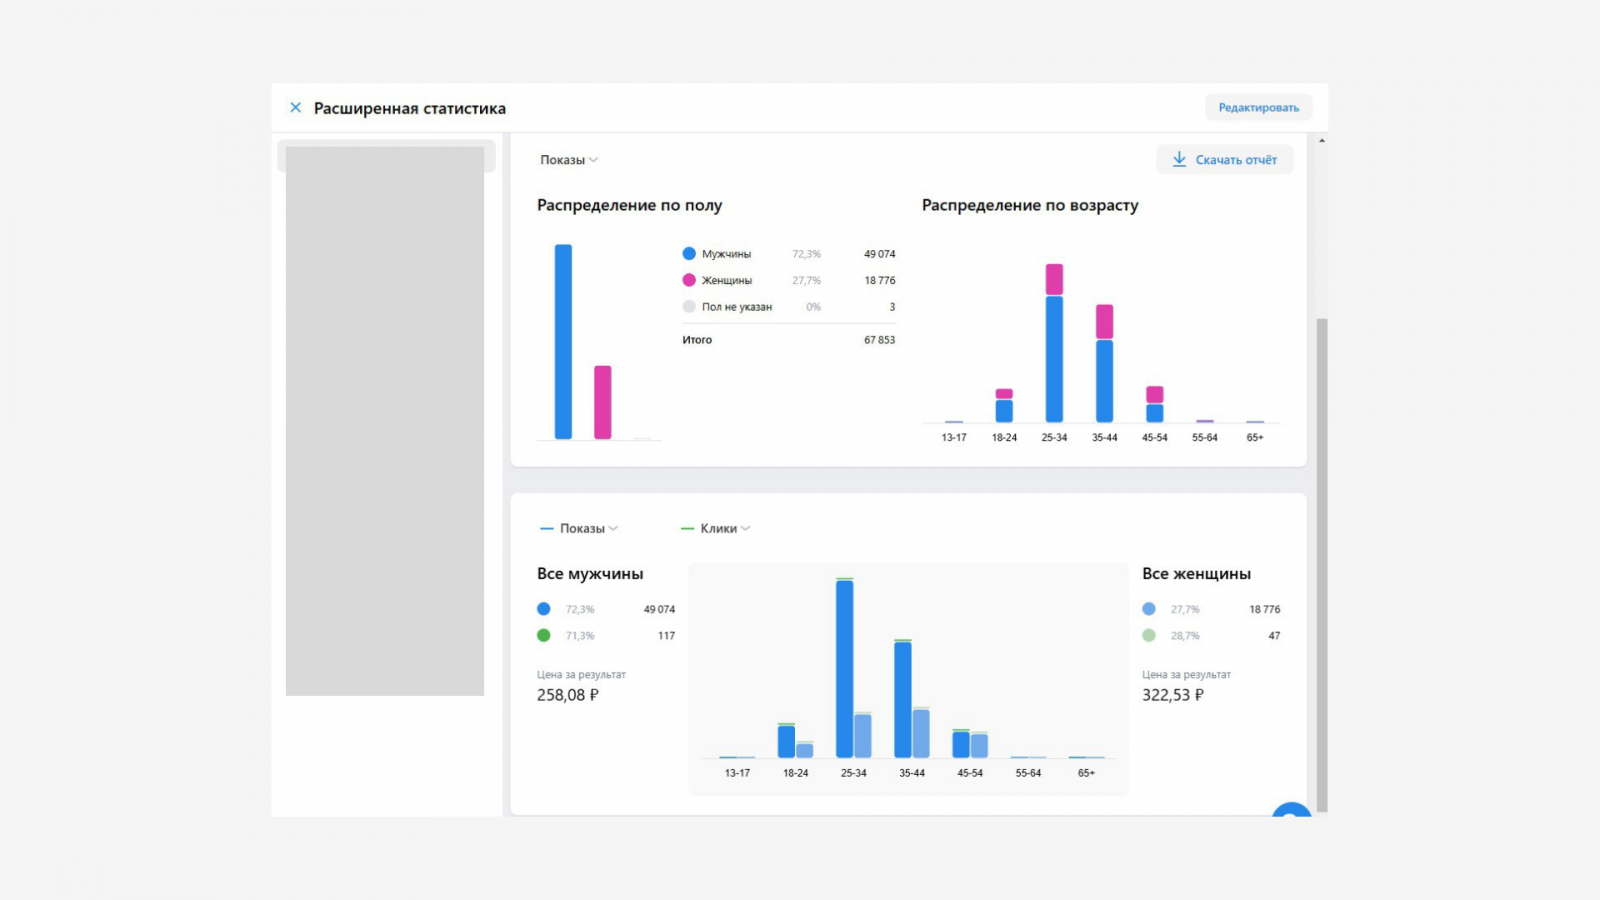Click the blue Мужчины legend dot

pos(689,254)
